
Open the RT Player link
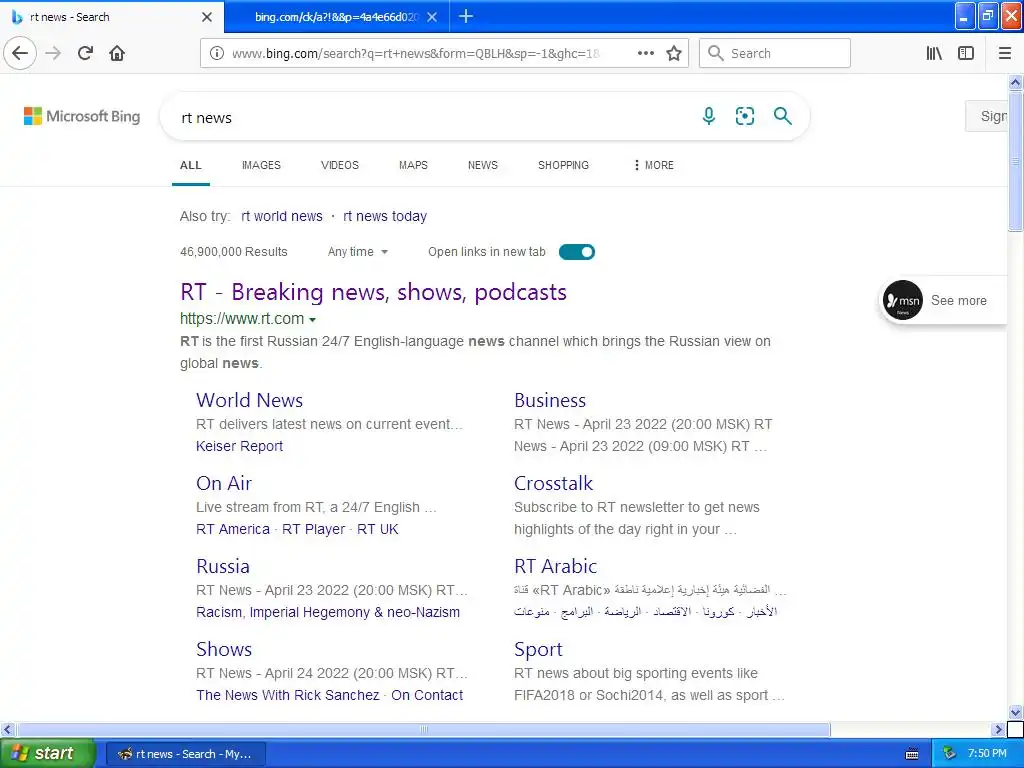click(313, 529)
